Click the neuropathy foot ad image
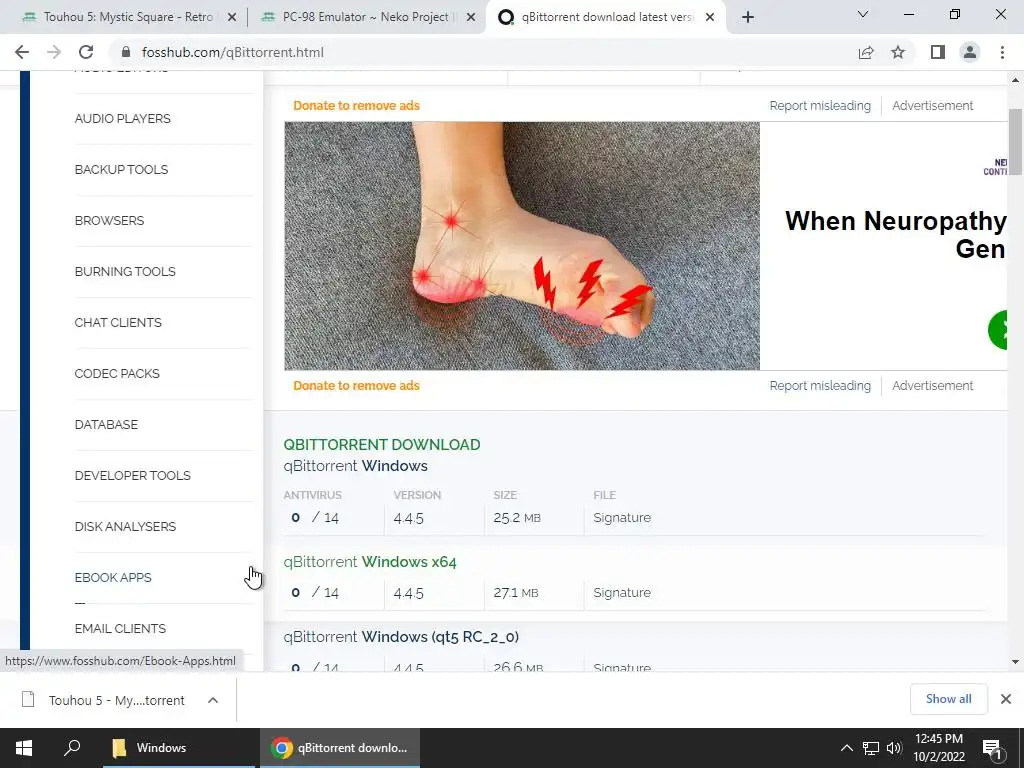This screenshot has height=768, width=1024. pyautogui.click(x=522, y=246)
